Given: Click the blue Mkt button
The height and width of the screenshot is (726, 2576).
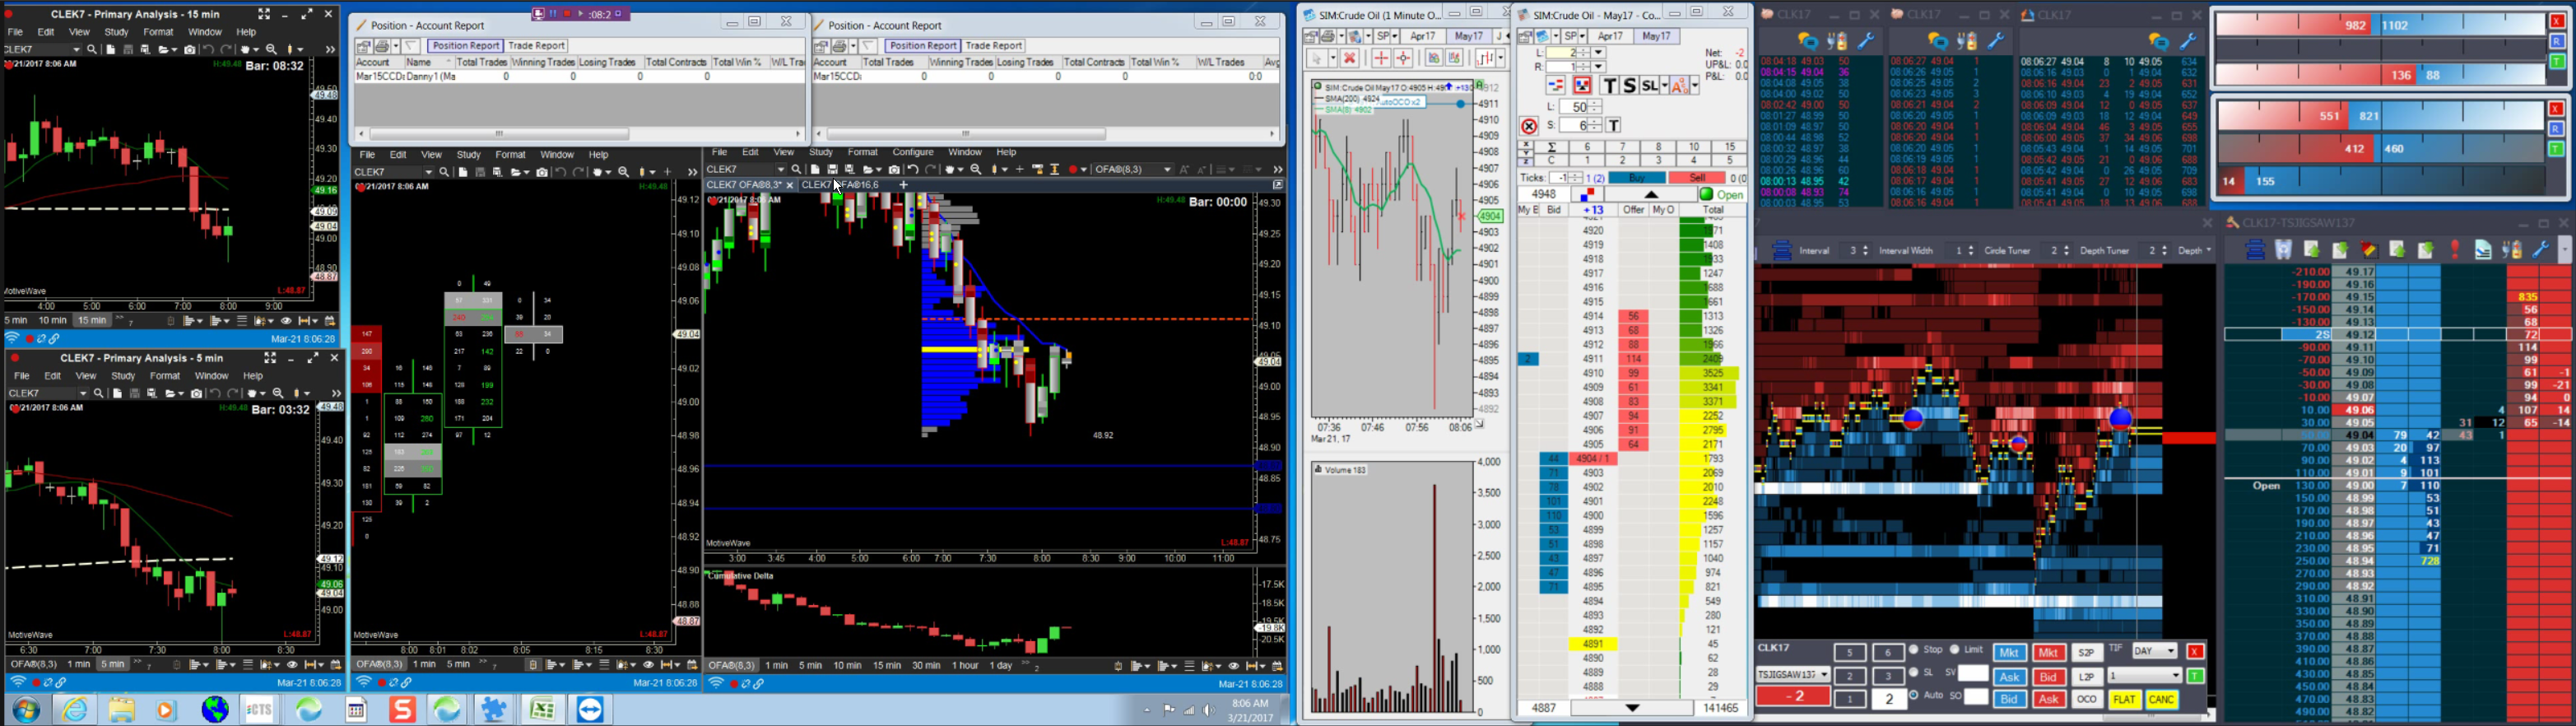Looking at the screenshot, I should coord(2009,653).
